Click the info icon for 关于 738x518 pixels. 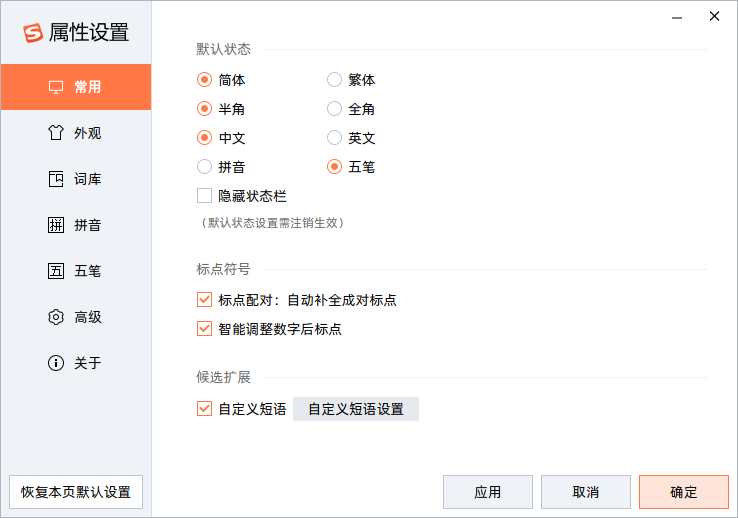56,363
